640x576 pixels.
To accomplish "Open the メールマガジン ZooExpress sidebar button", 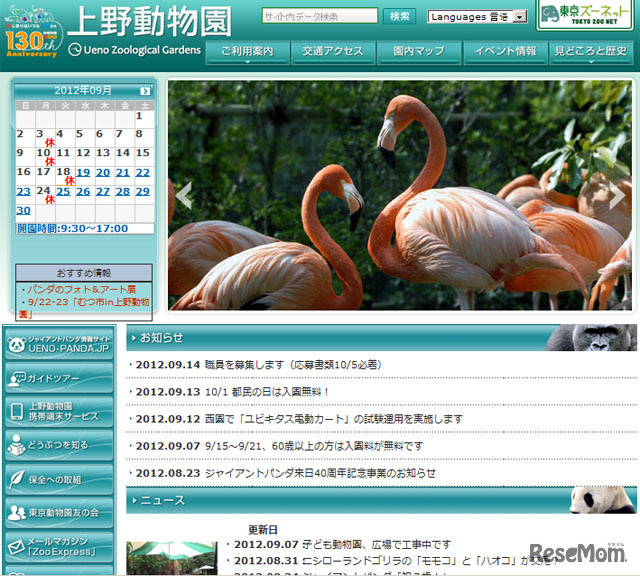I will (x=59, y=547).
